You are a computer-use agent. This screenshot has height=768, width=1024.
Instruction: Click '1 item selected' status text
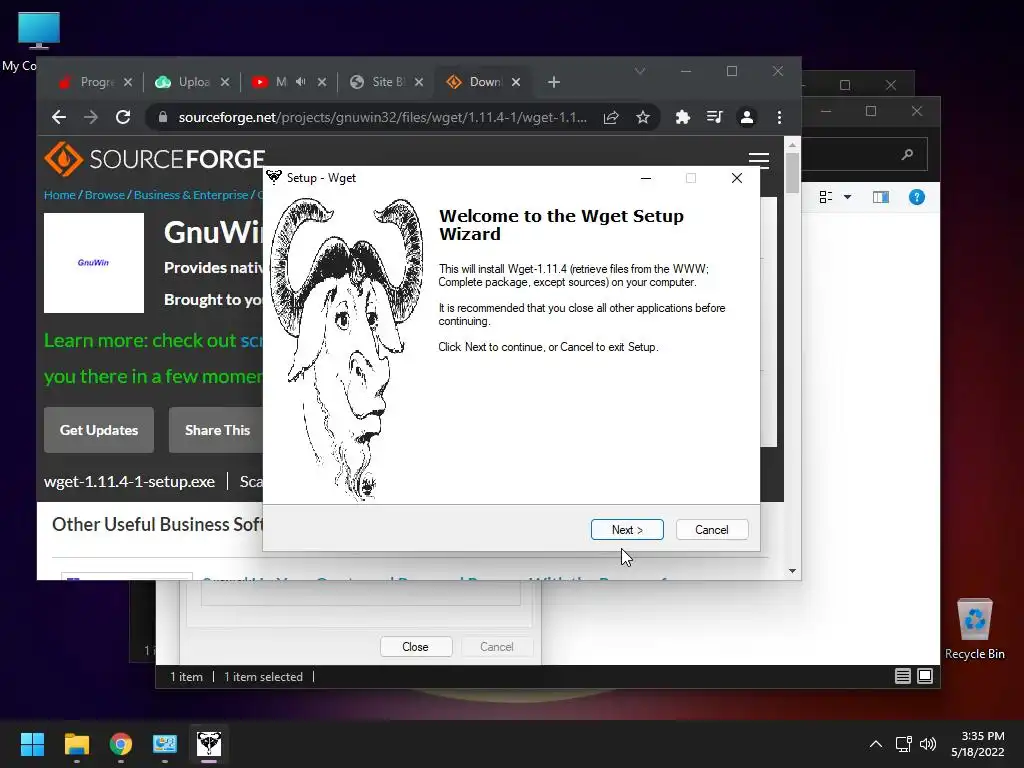(263, 677)
